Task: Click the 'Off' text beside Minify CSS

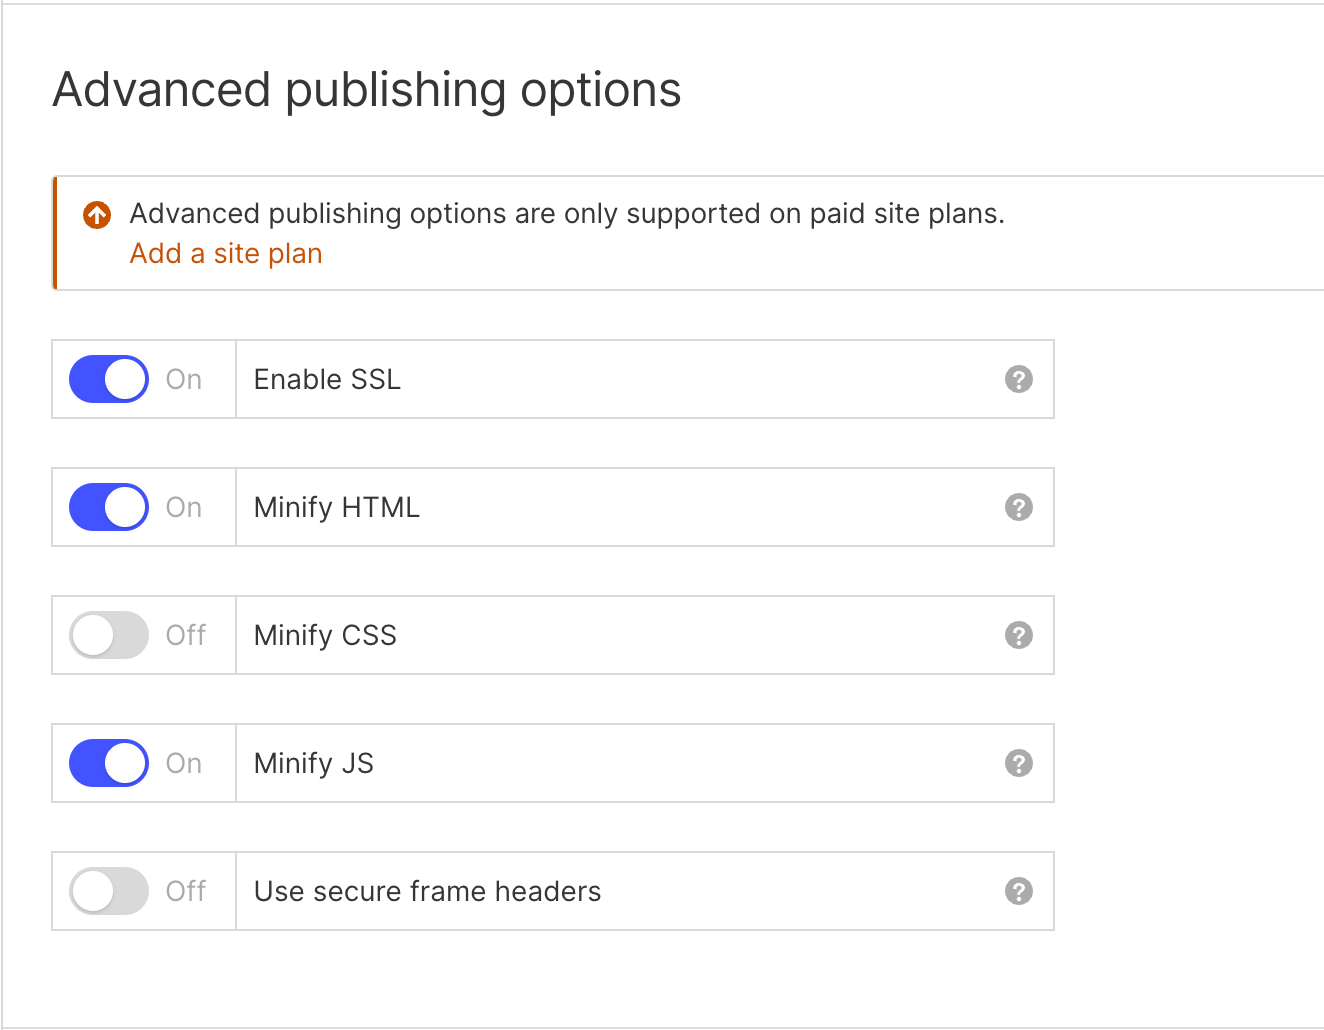Action: [186, 636]
